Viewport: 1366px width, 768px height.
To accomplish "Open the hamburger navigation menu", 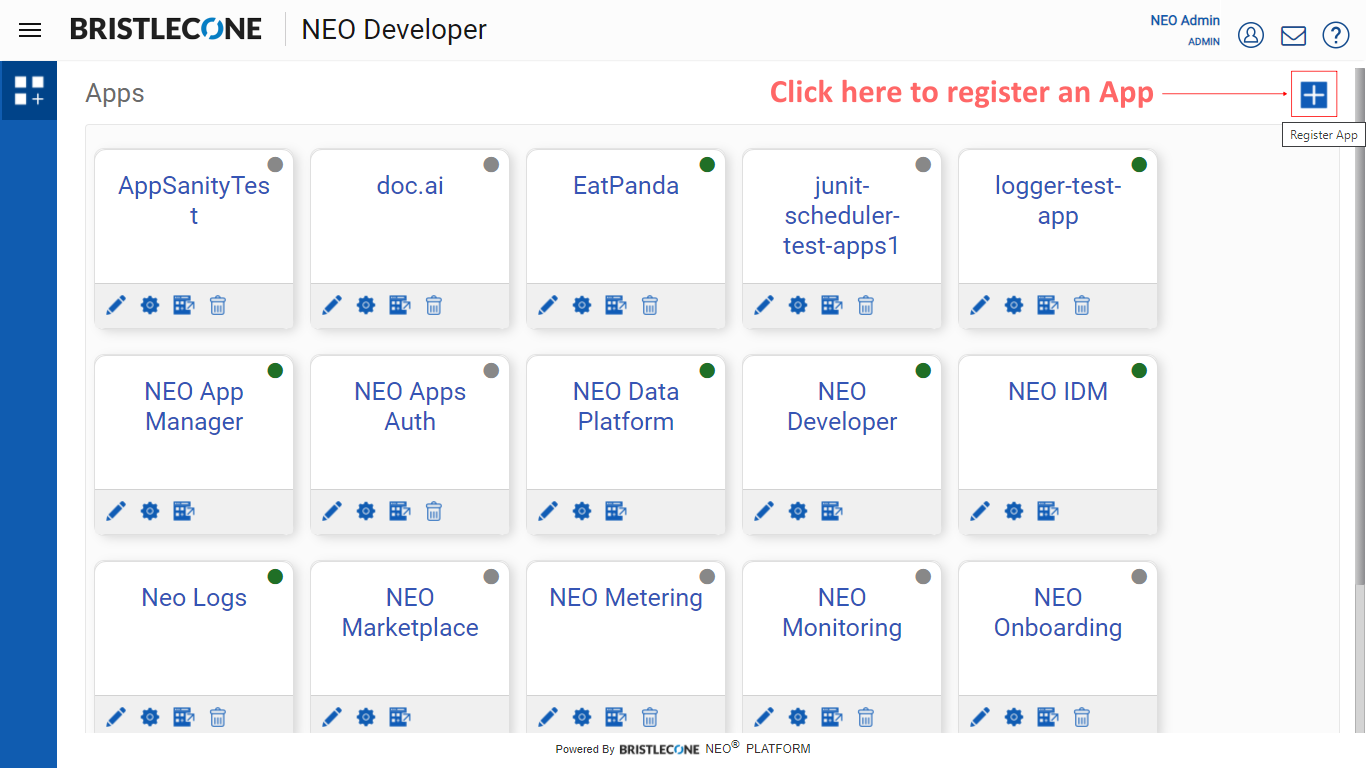I will (x=30, y=30).
